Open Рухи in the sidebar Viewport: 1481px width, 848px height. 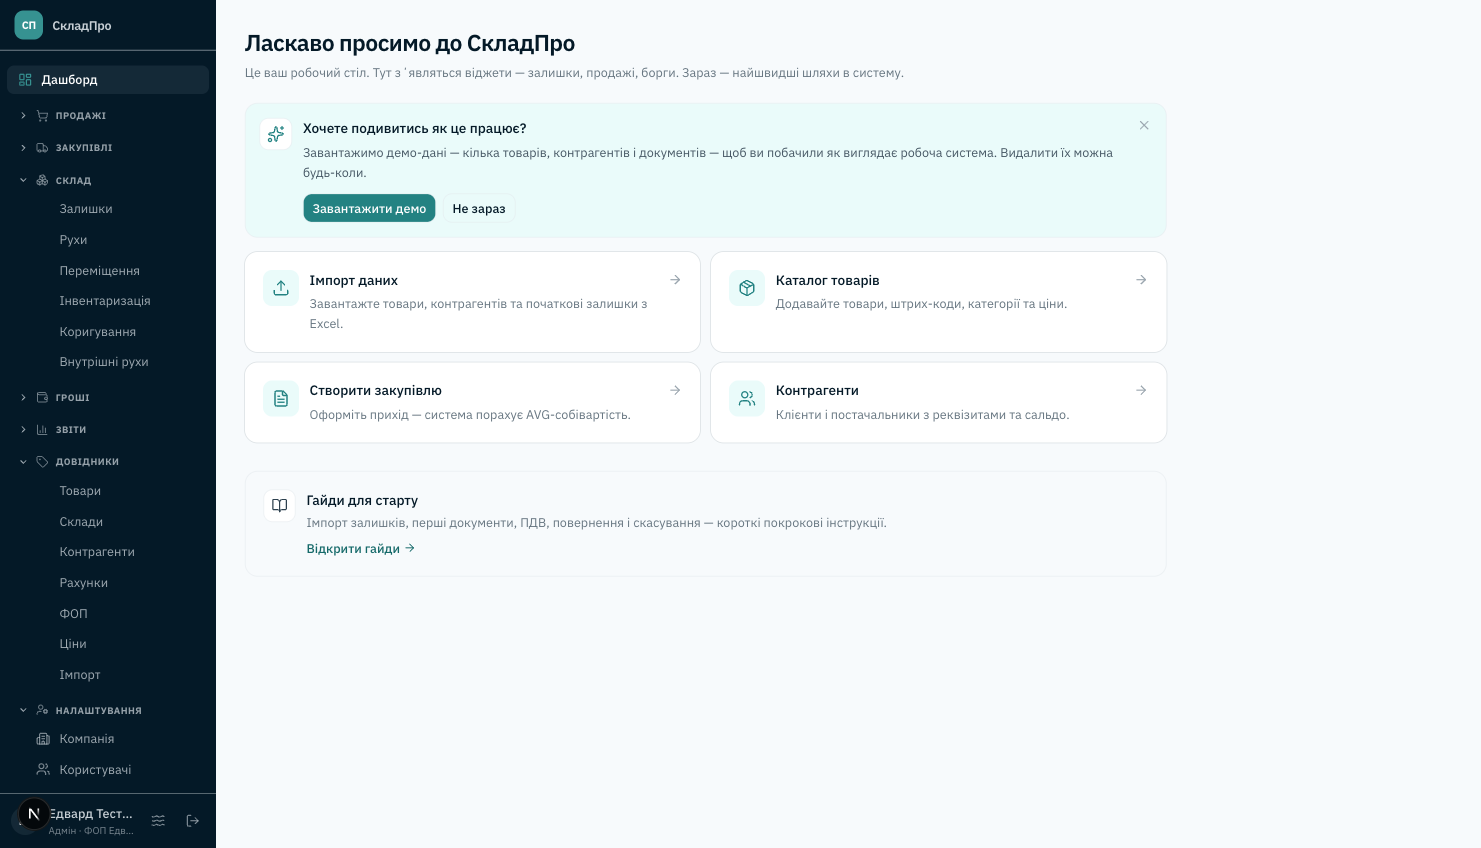pos(73,240)
